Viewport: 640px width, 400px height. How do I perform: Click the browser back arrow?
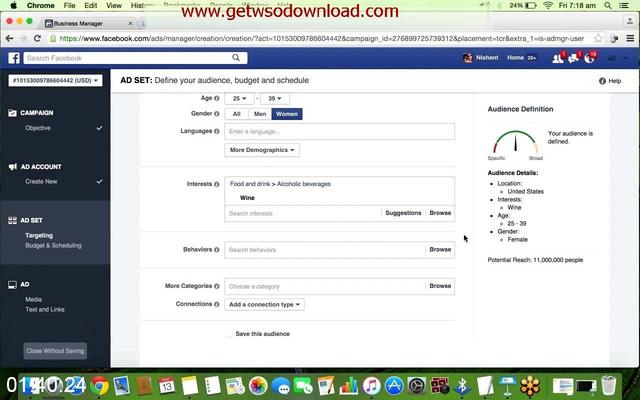click(9, 38)
